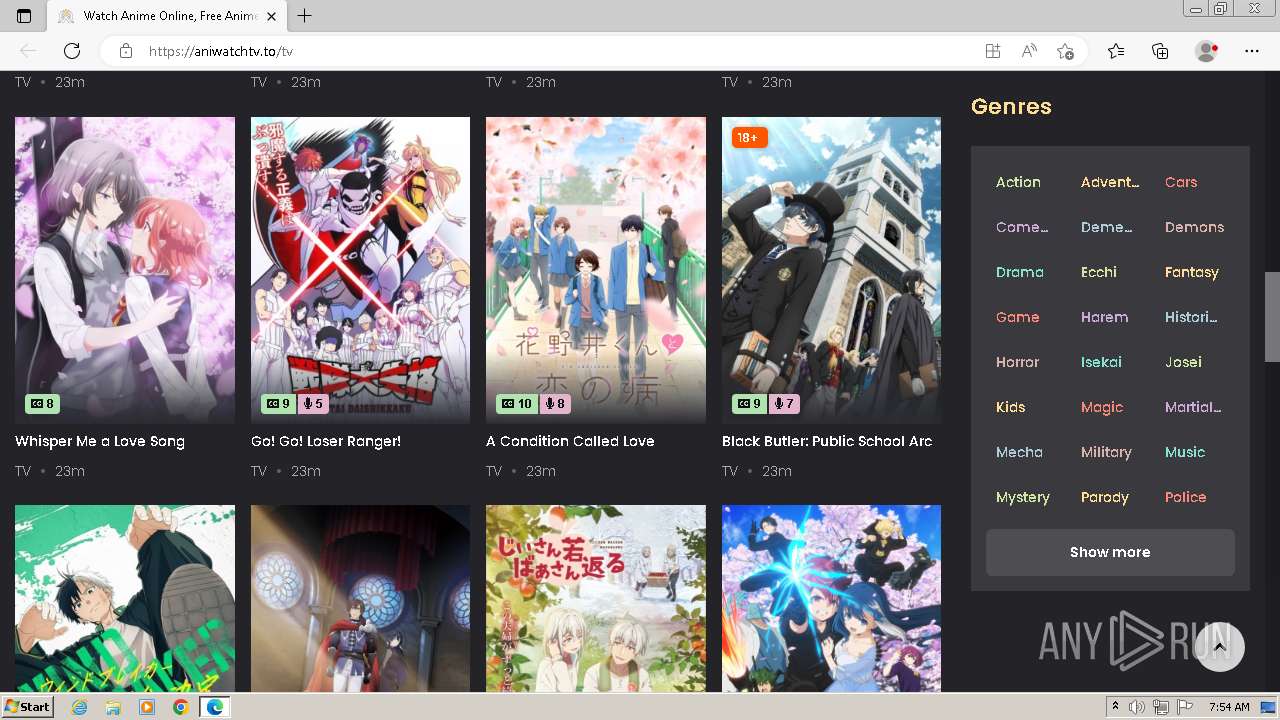
Task: Click Go! Go! Loser Ranger! title link
Action: tap(326, 441)
